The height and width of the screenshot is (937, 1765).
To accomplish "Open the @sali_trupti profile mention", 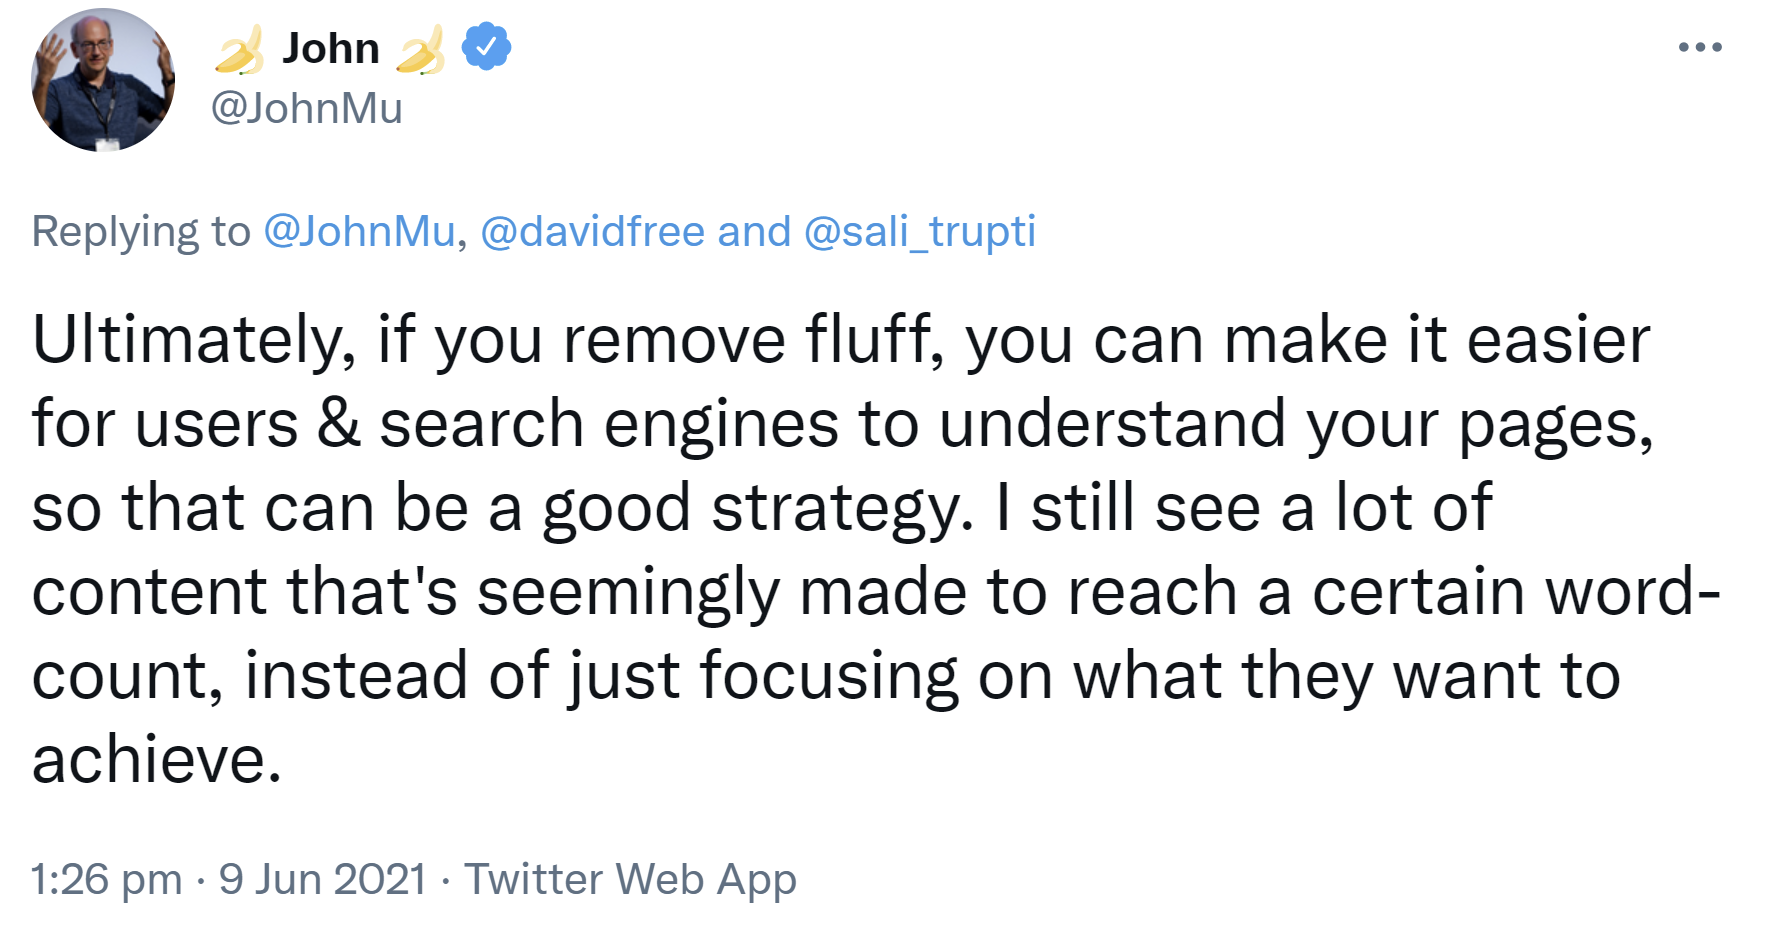I will [919, 231].
